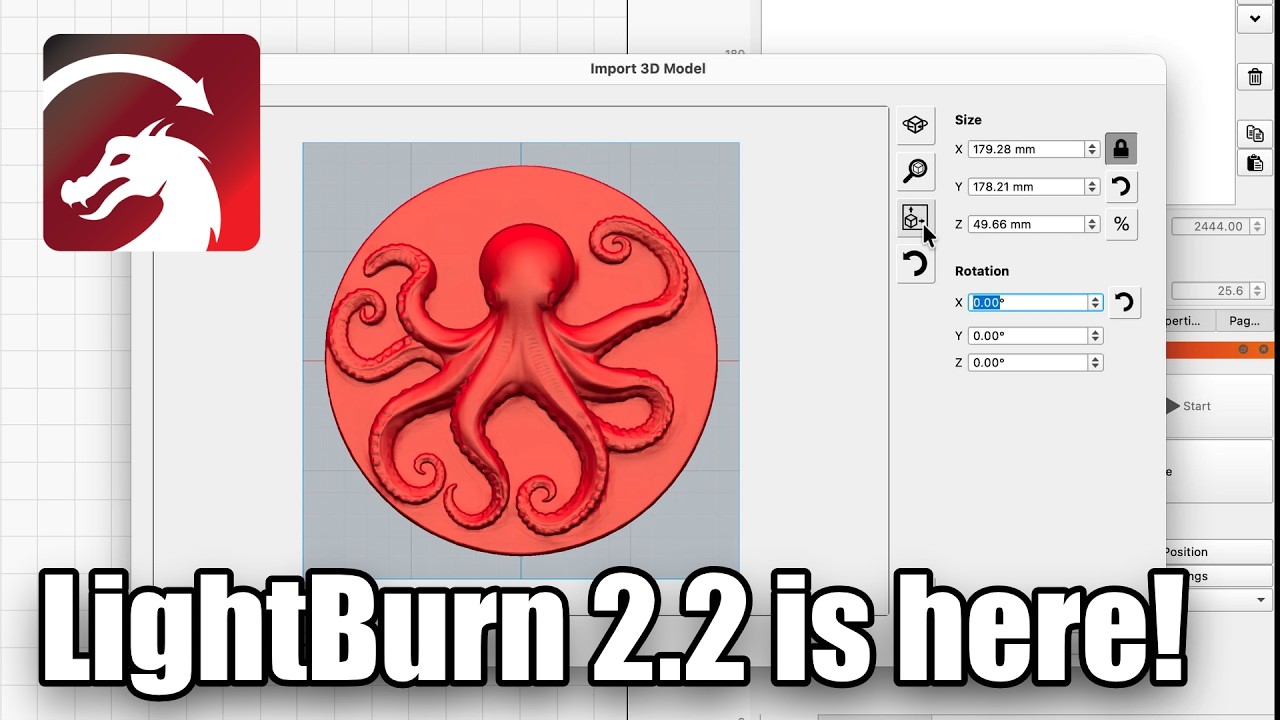This screenshot has height=720, width=1280.
Task: Reset rotation using arrow beside Rotation X
Action: point(1124,302)
